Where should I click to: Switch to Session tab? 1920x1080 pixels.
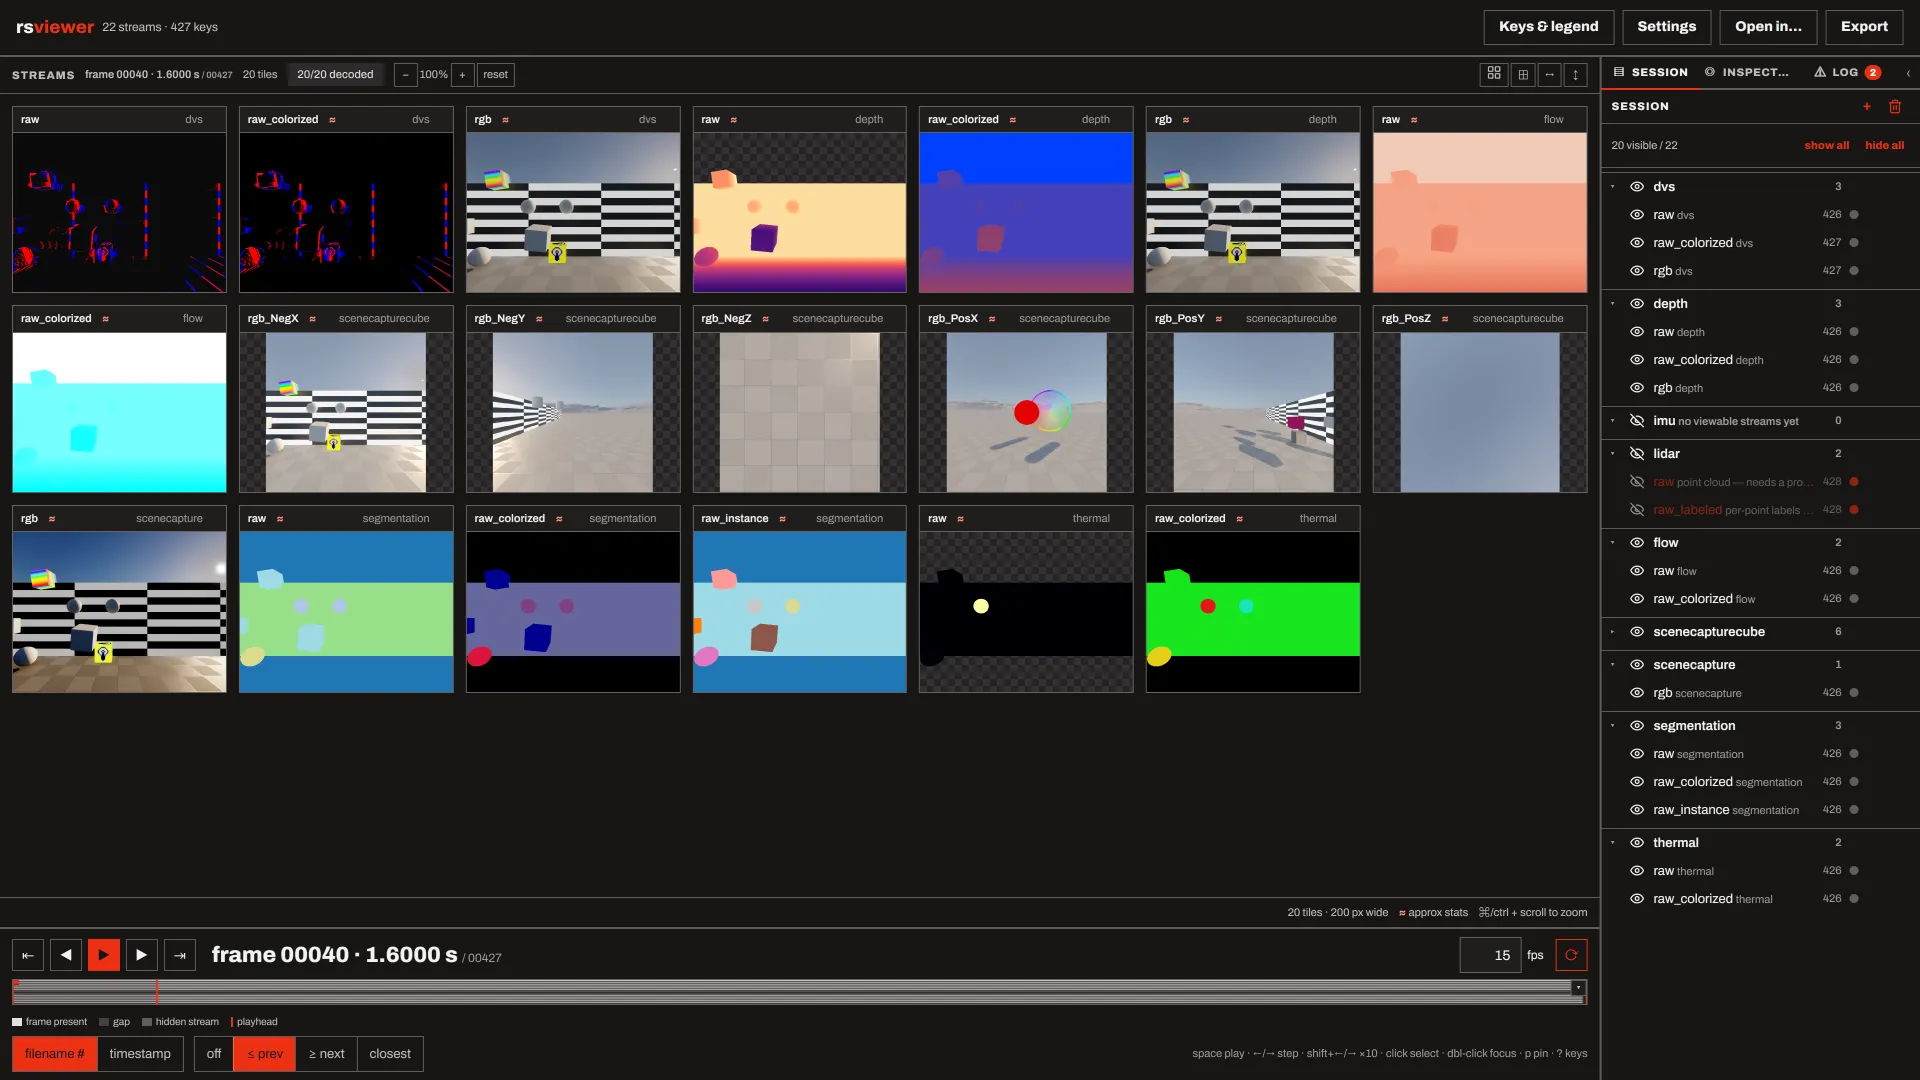tap(1650, 72)
